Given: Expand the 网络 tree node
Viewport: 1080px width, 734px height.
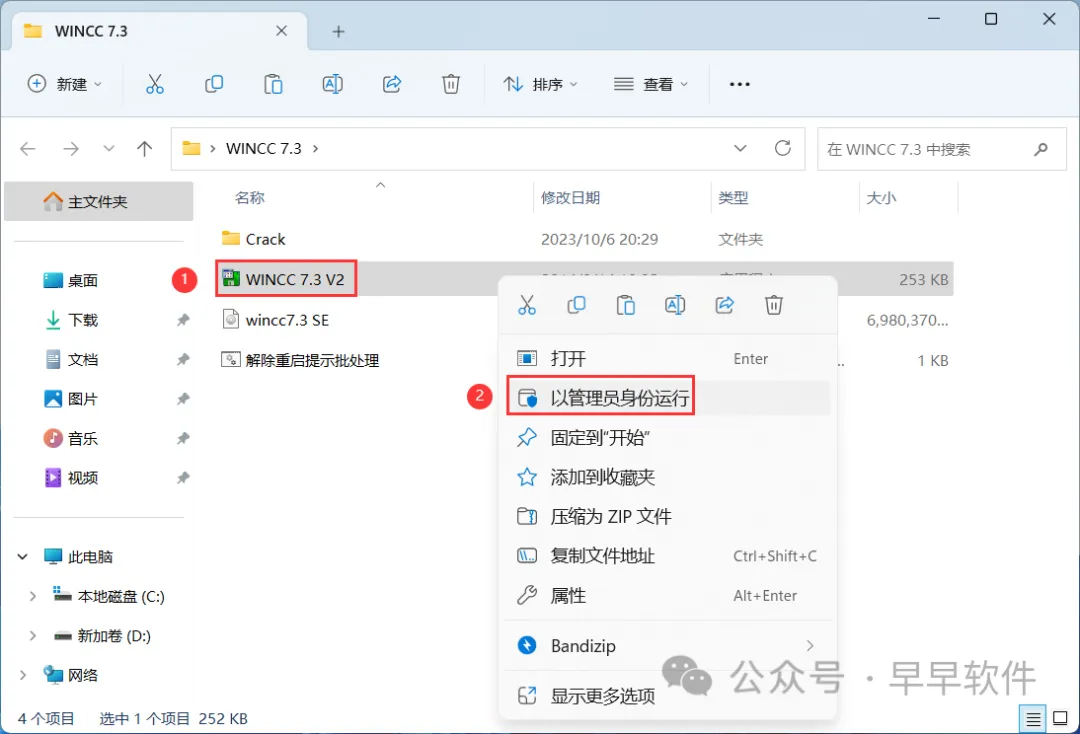Looking at the screenshot, I should point(23,675).
